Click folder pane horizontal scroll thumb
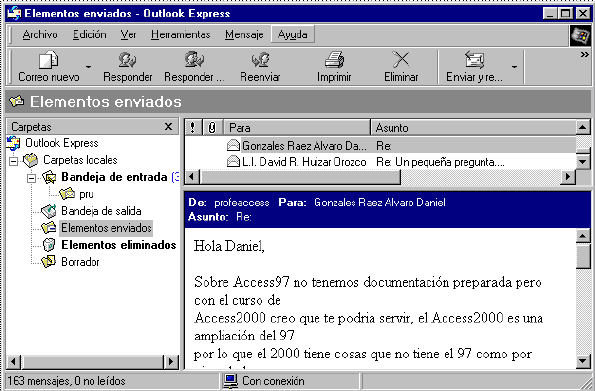 coord(93,362)
